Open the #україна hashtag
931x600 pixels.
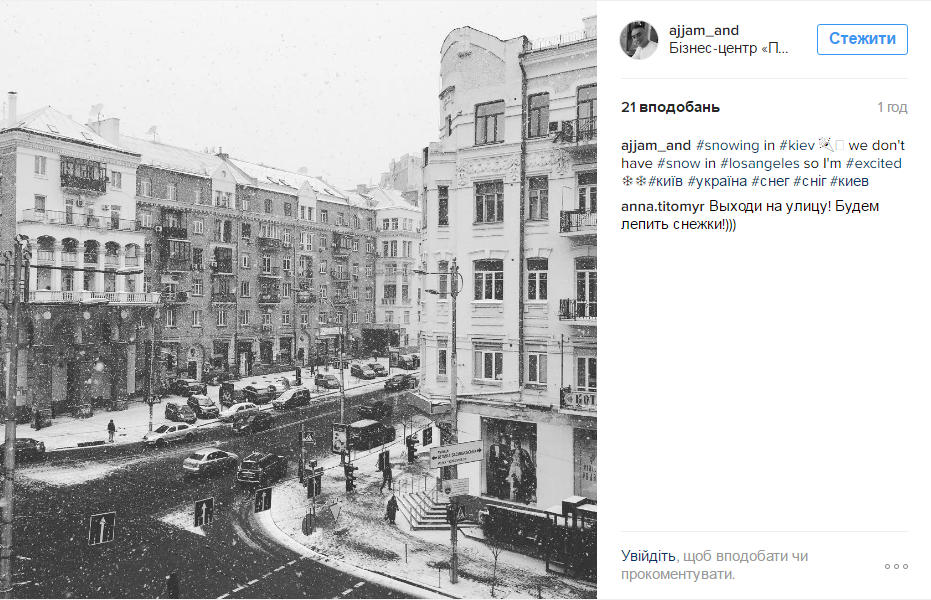pyautogui.click(x=717, y=181)
